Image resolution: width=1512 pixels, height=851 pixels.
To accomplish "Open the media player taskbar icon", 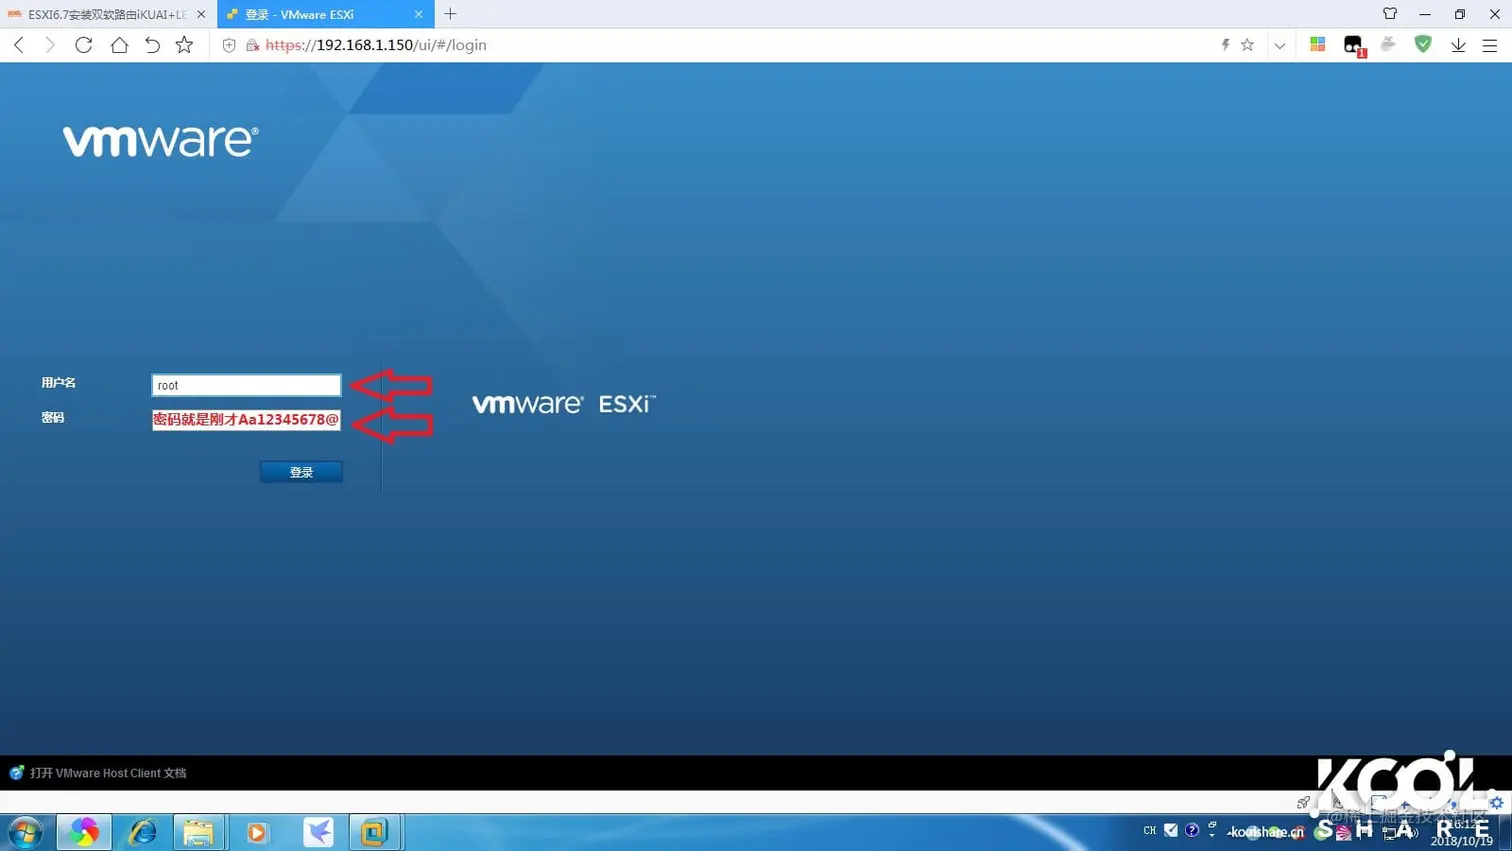I will [x=258, y=832].
